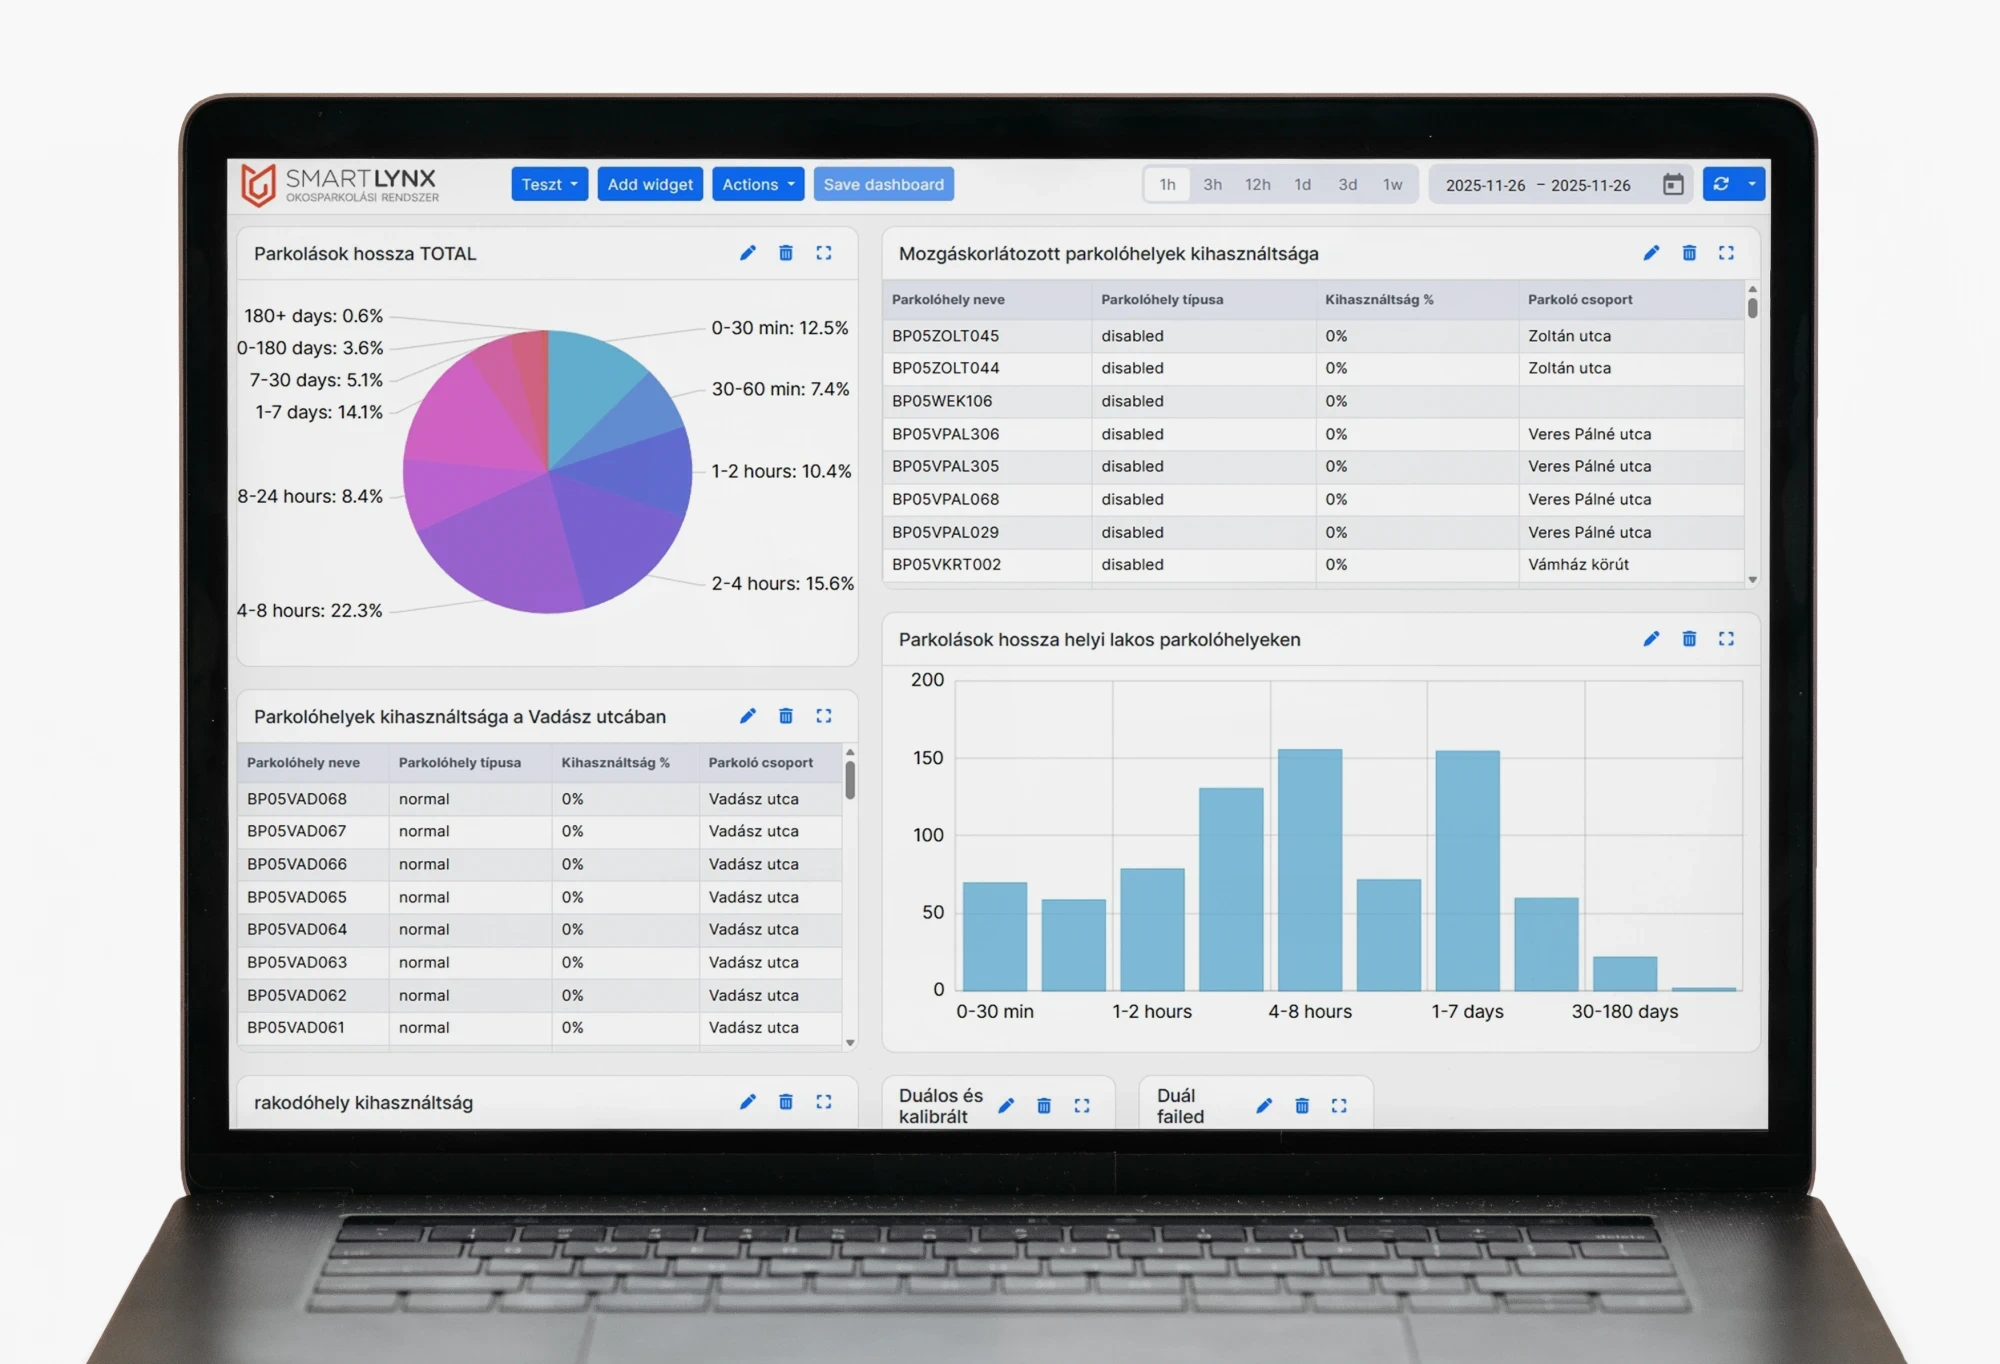This screenshot has height=1364, width=2000.
Task: Click the Add widget button
Action: 650,184
